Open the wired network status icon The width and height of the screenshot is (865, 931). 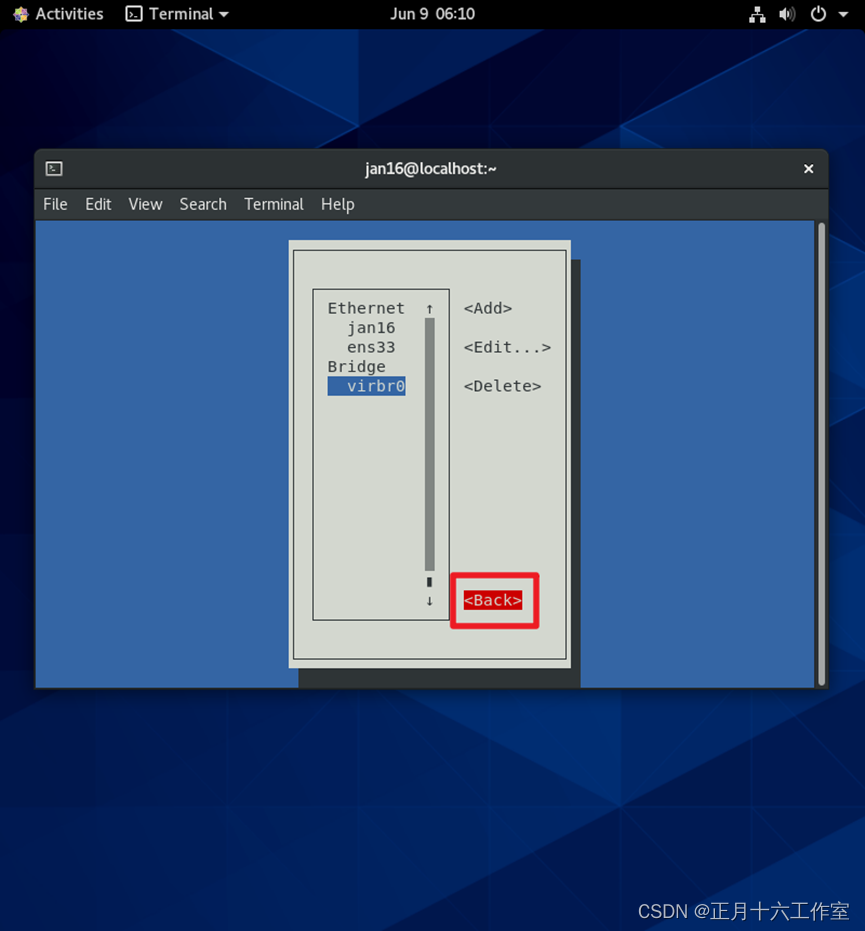757,14
